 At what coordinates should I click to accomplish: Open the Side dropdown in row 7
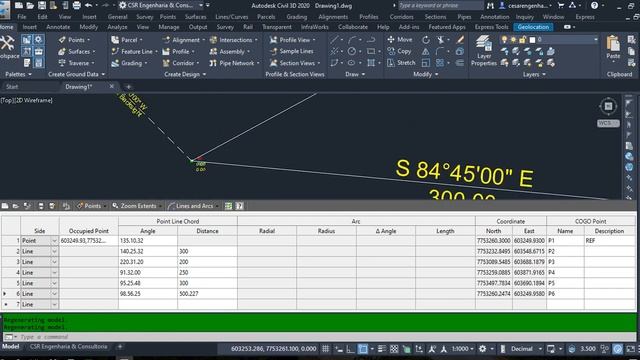tap(54, 304)
